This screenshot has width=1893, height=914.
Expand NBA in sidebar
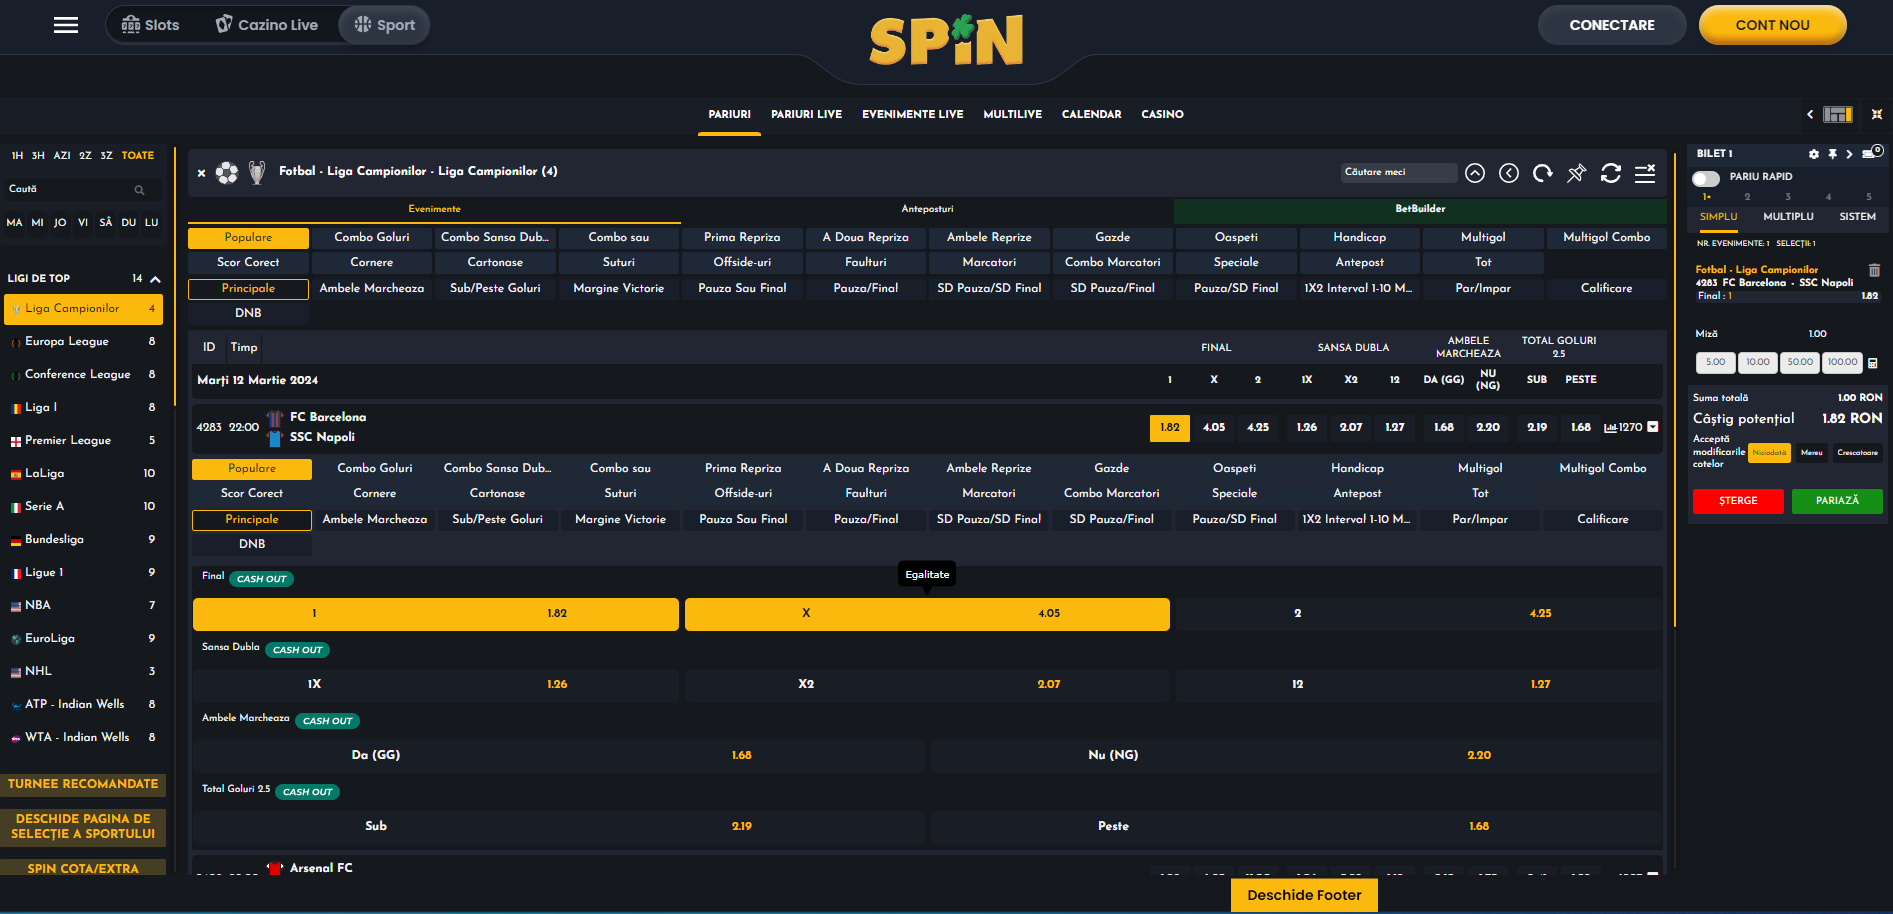tap(83, 606)
